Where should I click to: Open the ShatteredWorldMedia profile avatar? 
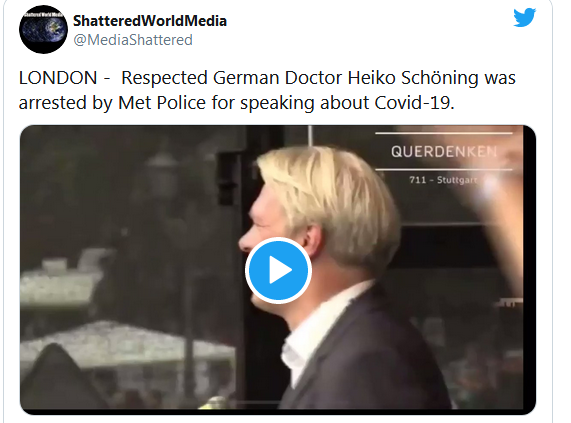tap(43, 29)
